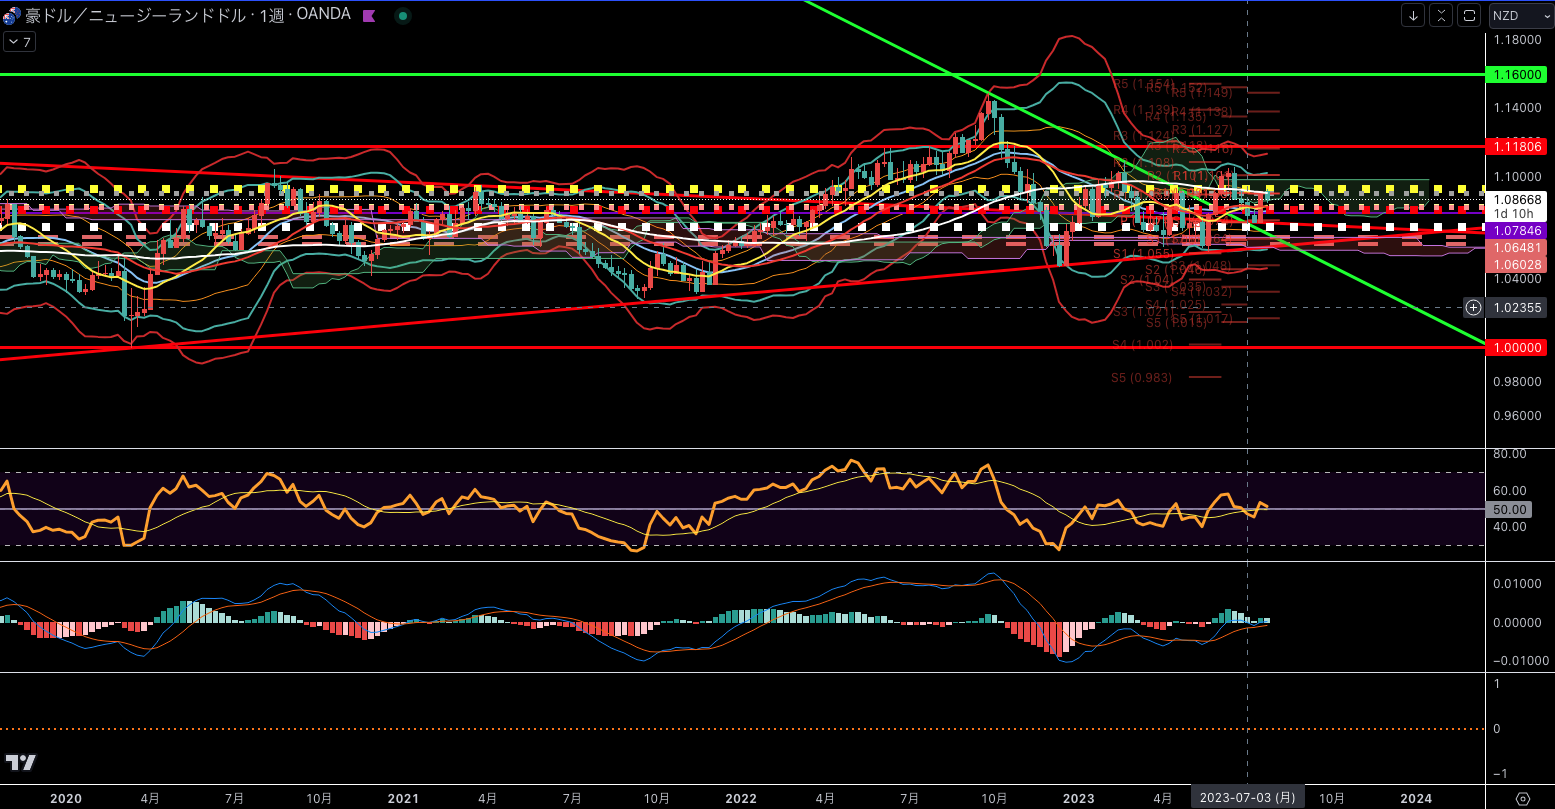
Task: Click the RSI 50.00 level label
Action: pyautogui.click(x=1509, y=510)
